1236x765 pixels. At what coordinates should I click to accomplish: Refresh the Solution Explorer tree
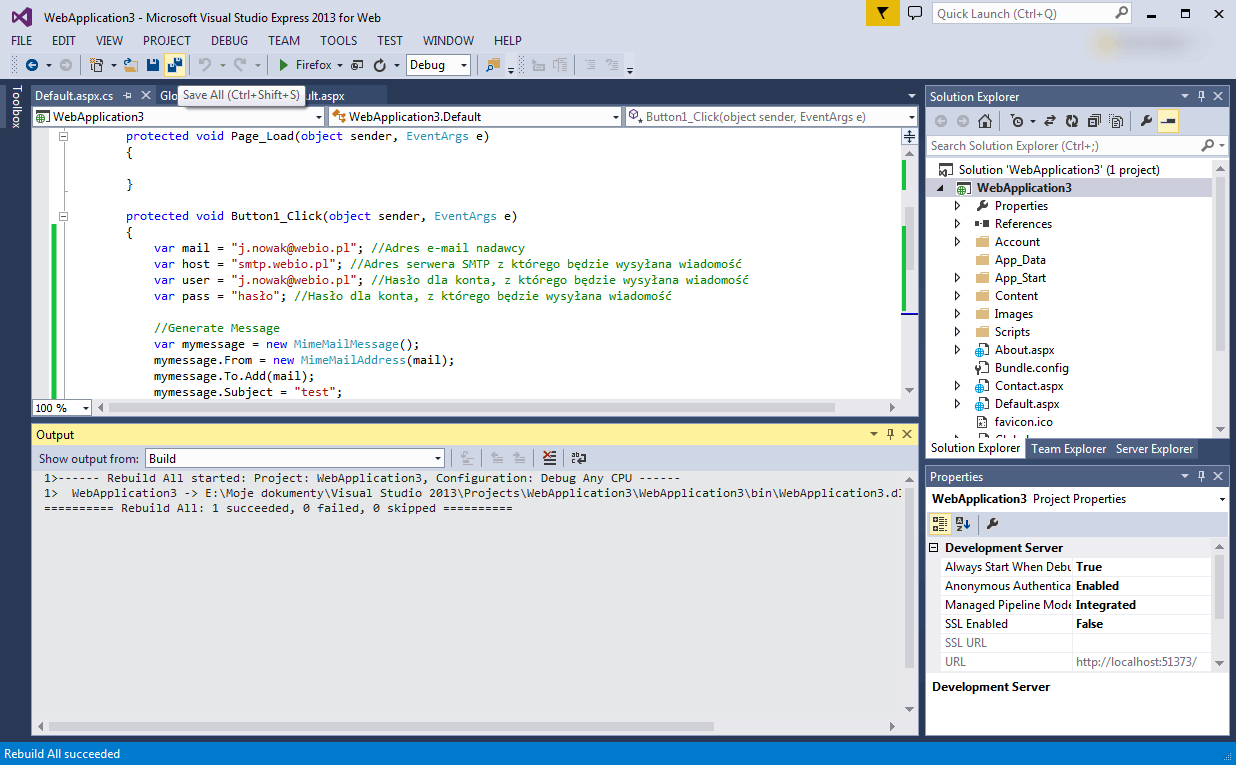(x=1072, y=121)
